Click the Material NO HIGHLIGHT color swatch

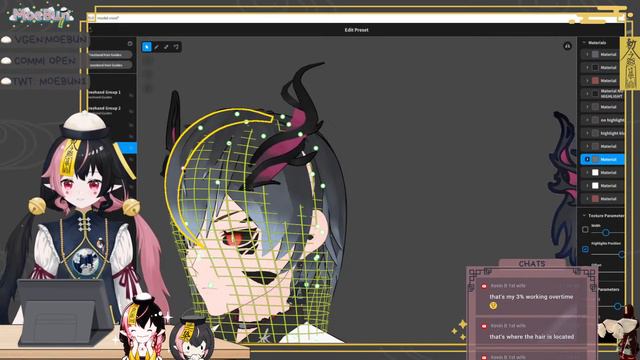(x=596, y=93)
